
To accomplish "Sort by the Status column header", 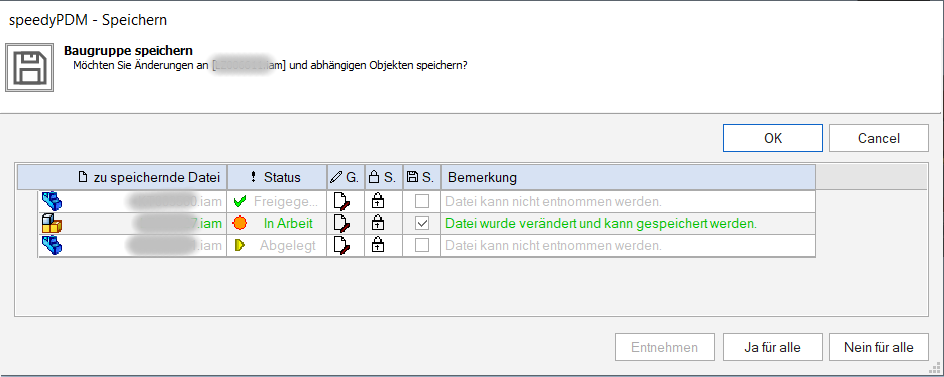I will (277, 178).
